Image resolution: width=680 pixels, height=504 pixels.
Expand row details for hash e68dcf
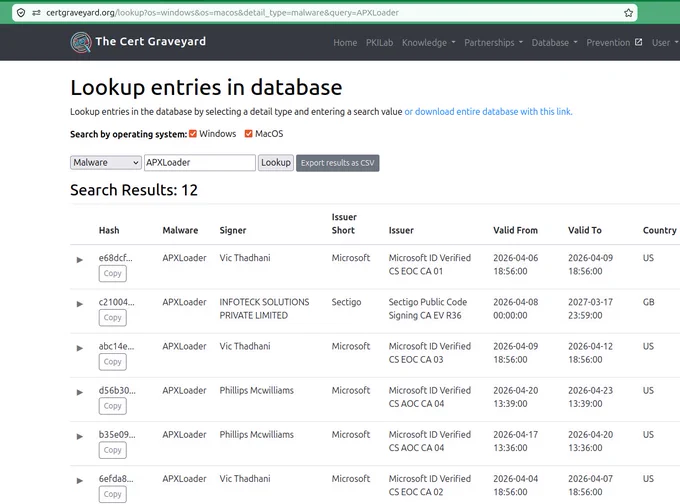[x=79, y=260]
